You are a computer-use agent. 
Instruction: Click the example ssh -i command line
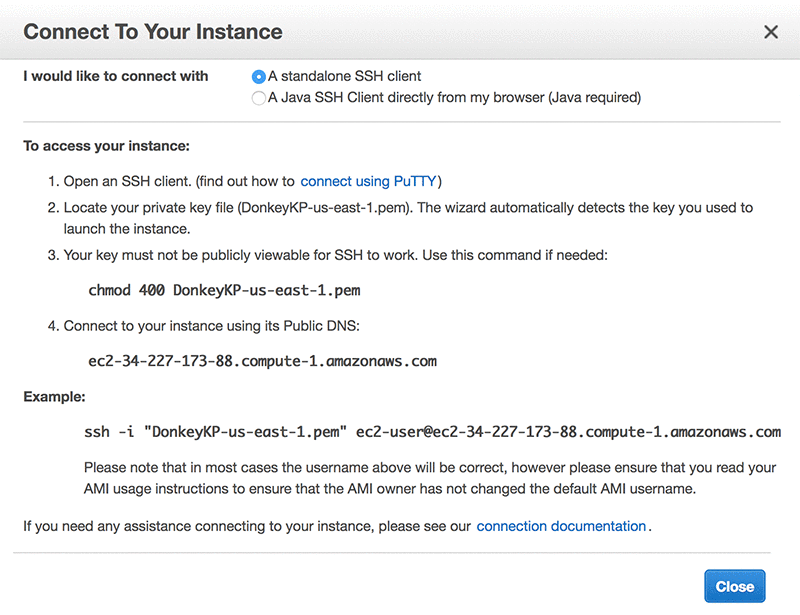[x=432, y=432]
